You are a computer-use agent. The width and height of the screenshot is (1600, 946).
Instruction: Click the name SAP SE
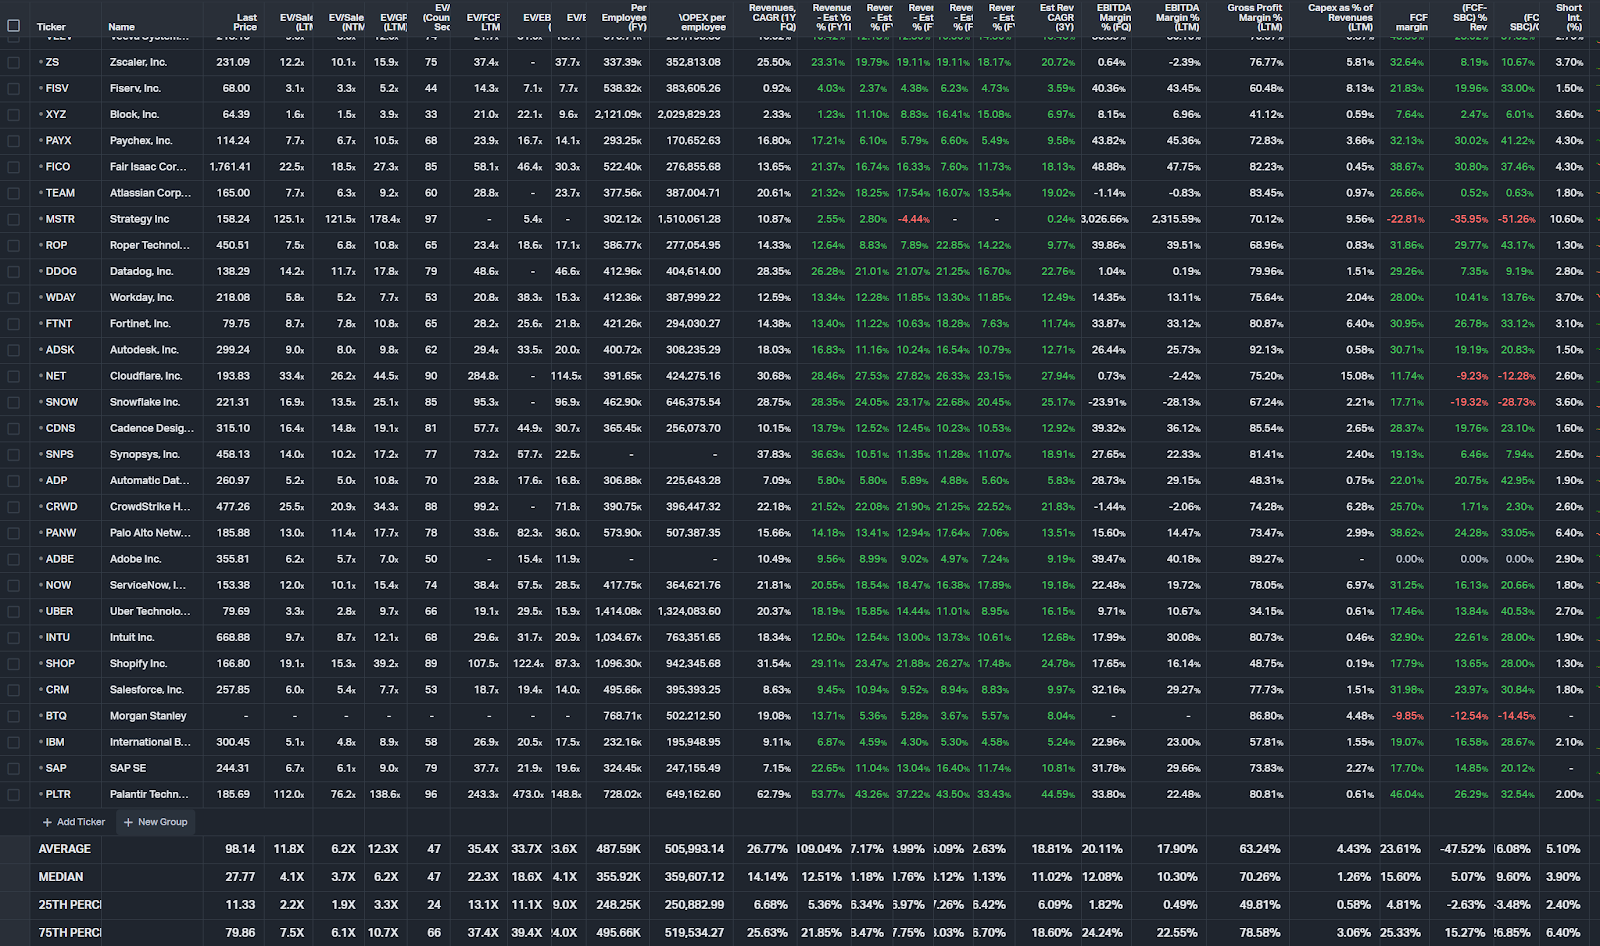click(128, 768)
